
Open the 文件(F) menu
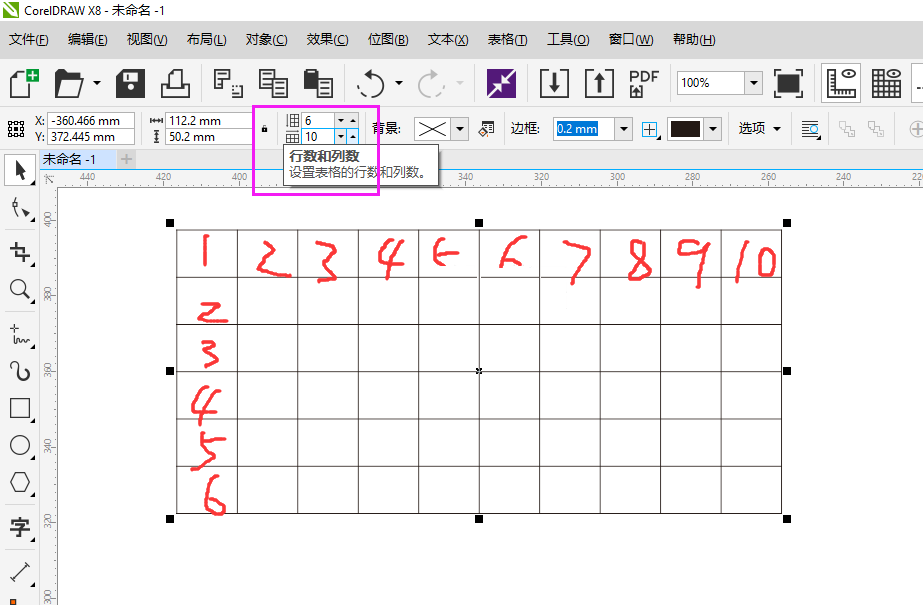coord(28,39)
